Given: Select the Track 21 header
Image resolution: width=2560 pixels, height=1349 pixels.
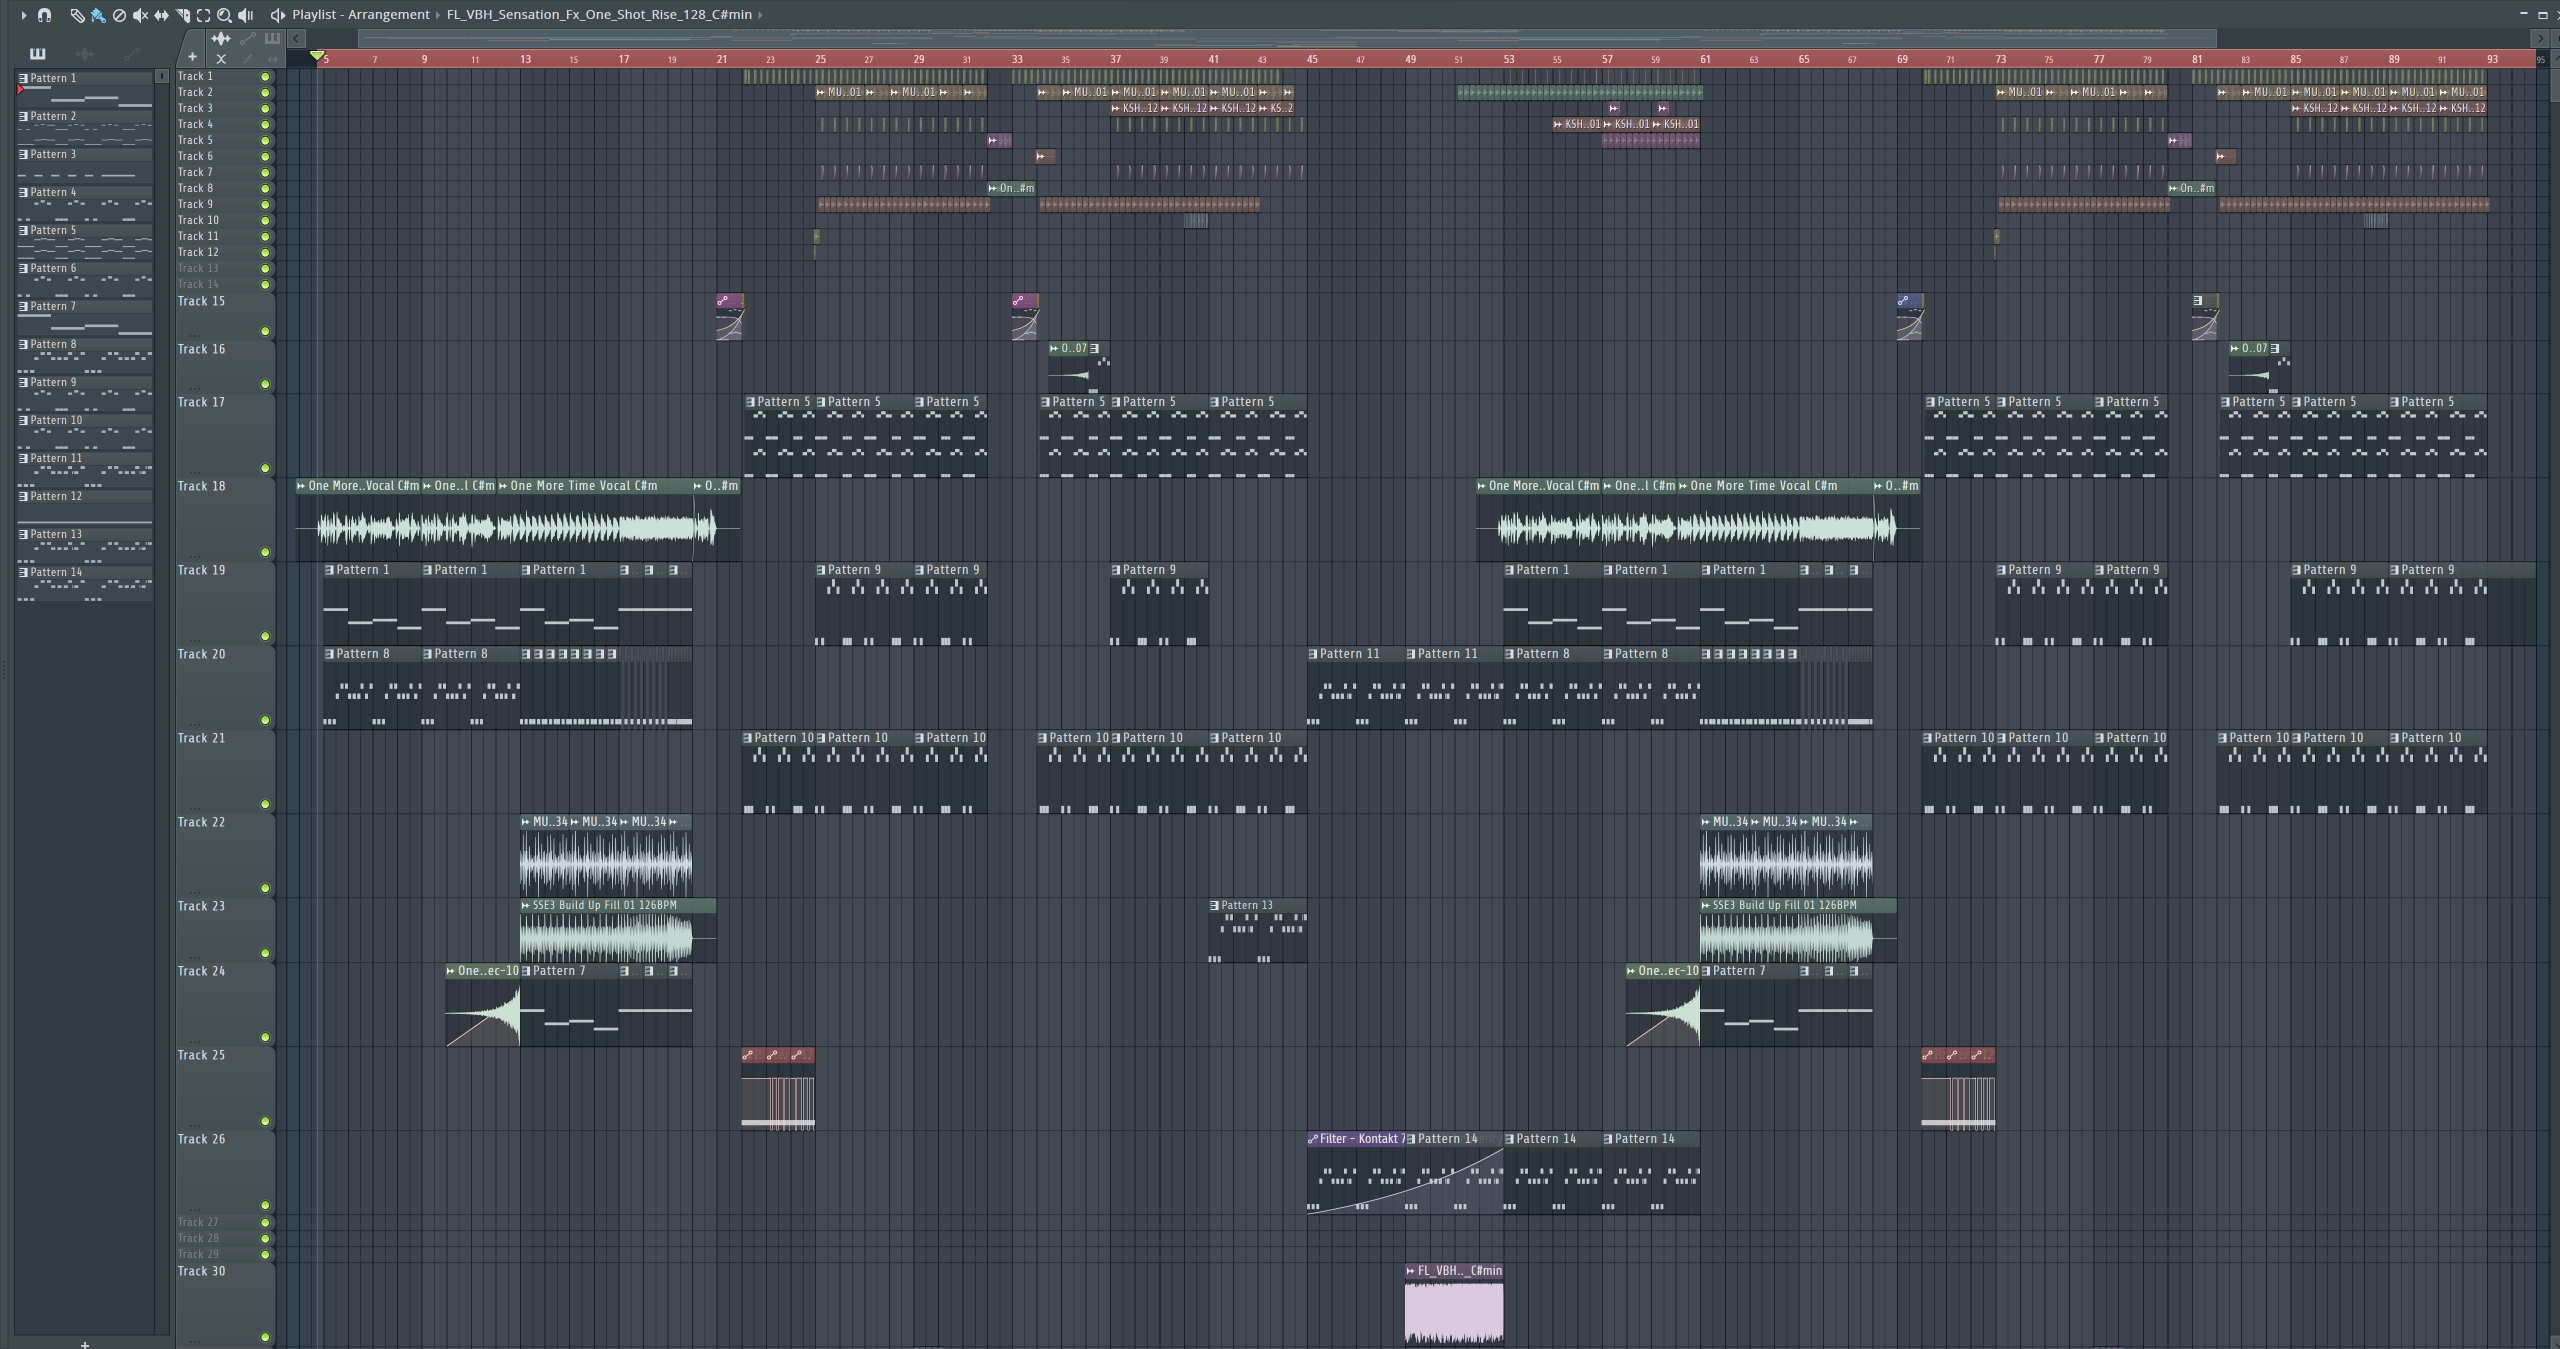Looking at the screenshot, I should click(x=225, y=771).
